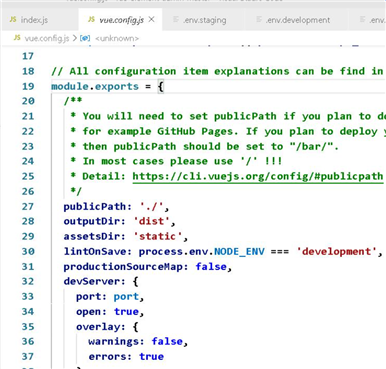Click the 'development' string on line 30
The height and width of the screenshot is (369, 386).
pyautogui.click(x=336, y=251)
